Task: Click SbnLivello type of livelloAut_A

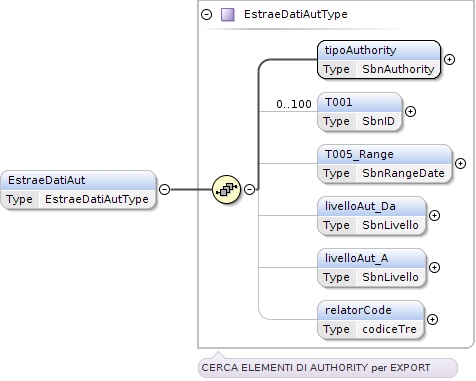Action: [x=390, y=277]
